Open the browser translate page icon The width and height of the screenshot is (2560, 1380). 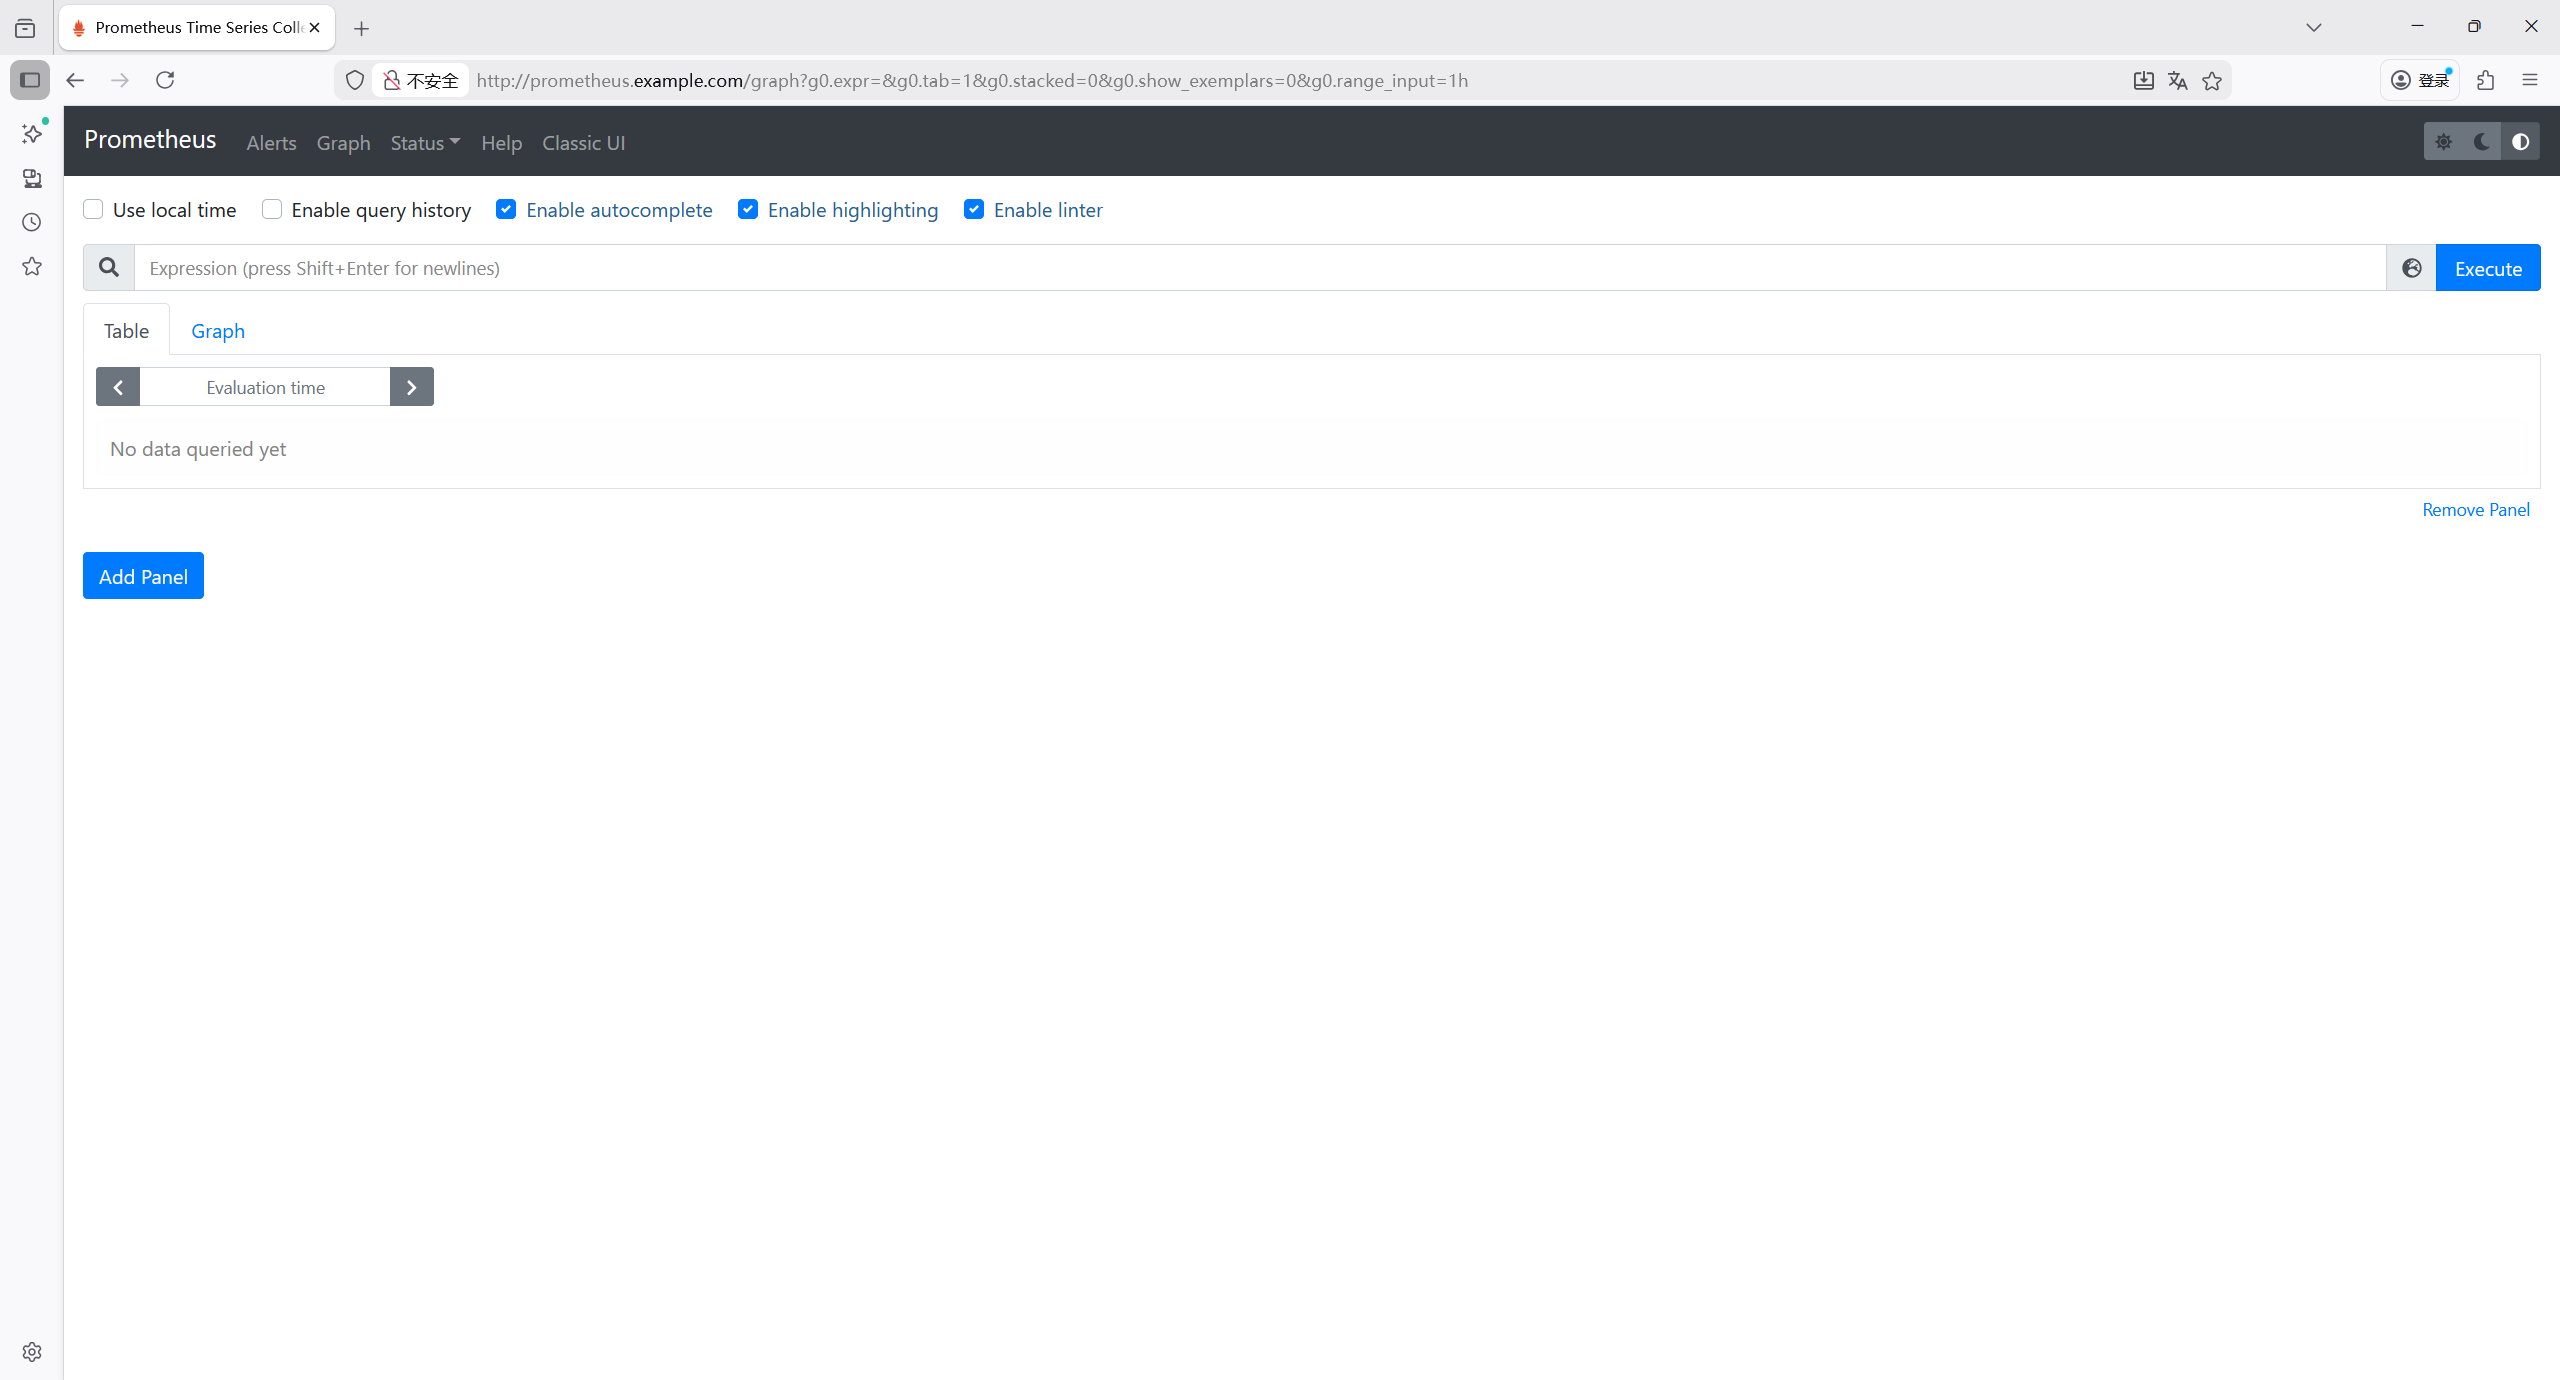coord(2178,81)
